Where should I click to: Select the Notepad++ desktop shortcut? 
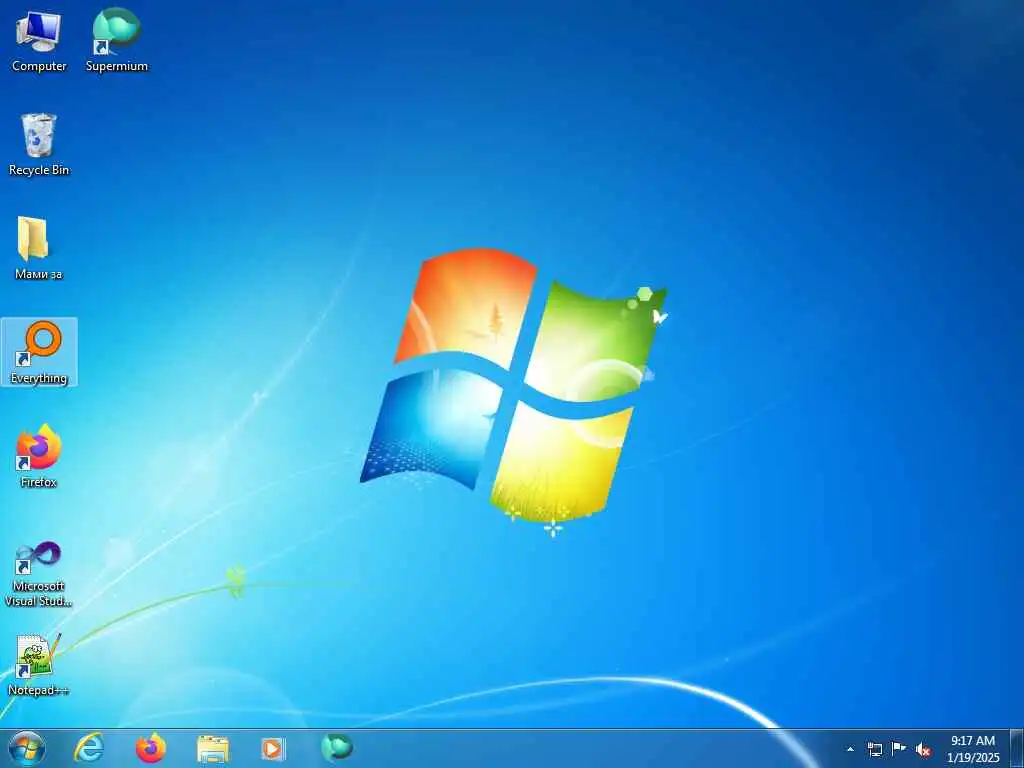39,664
